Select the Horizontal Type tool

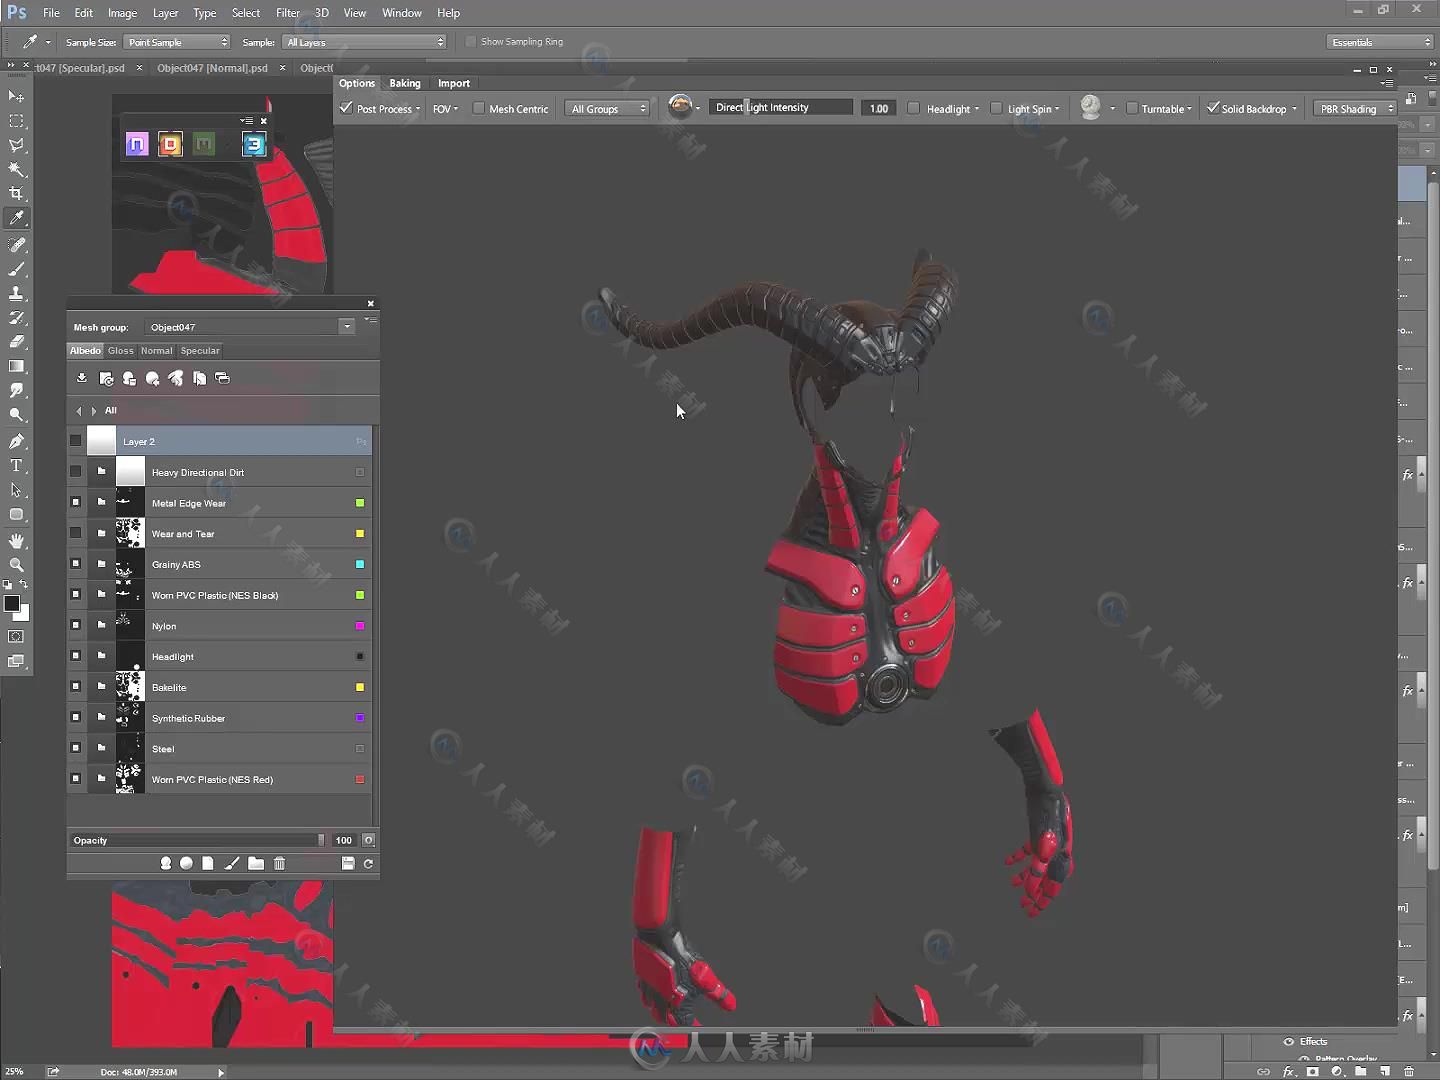pos(16,466)
